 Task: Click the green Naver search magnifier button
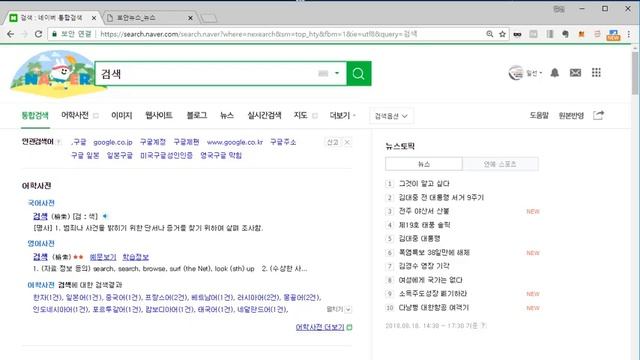tap(359, 73)
